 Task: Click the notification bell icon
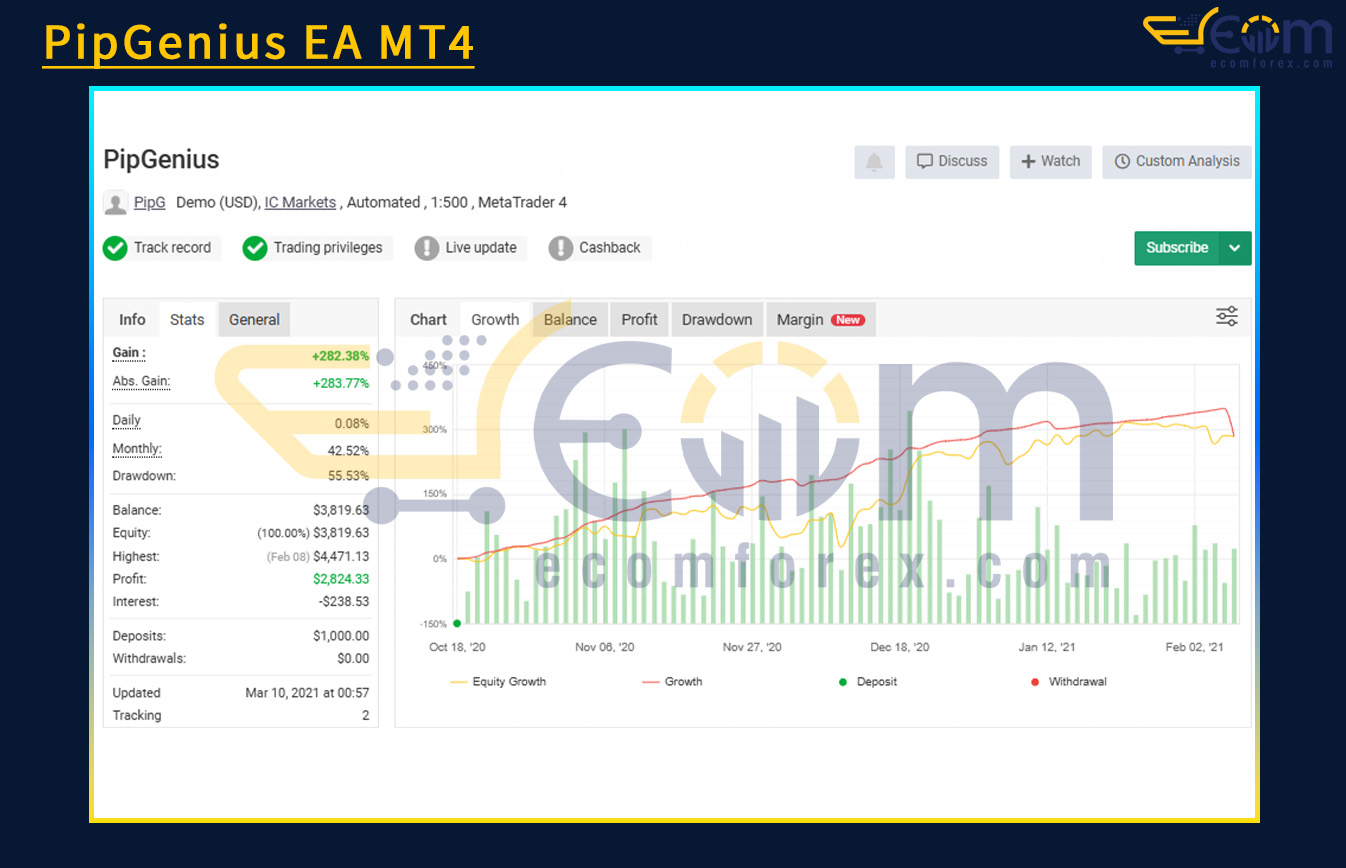(874, 162)
